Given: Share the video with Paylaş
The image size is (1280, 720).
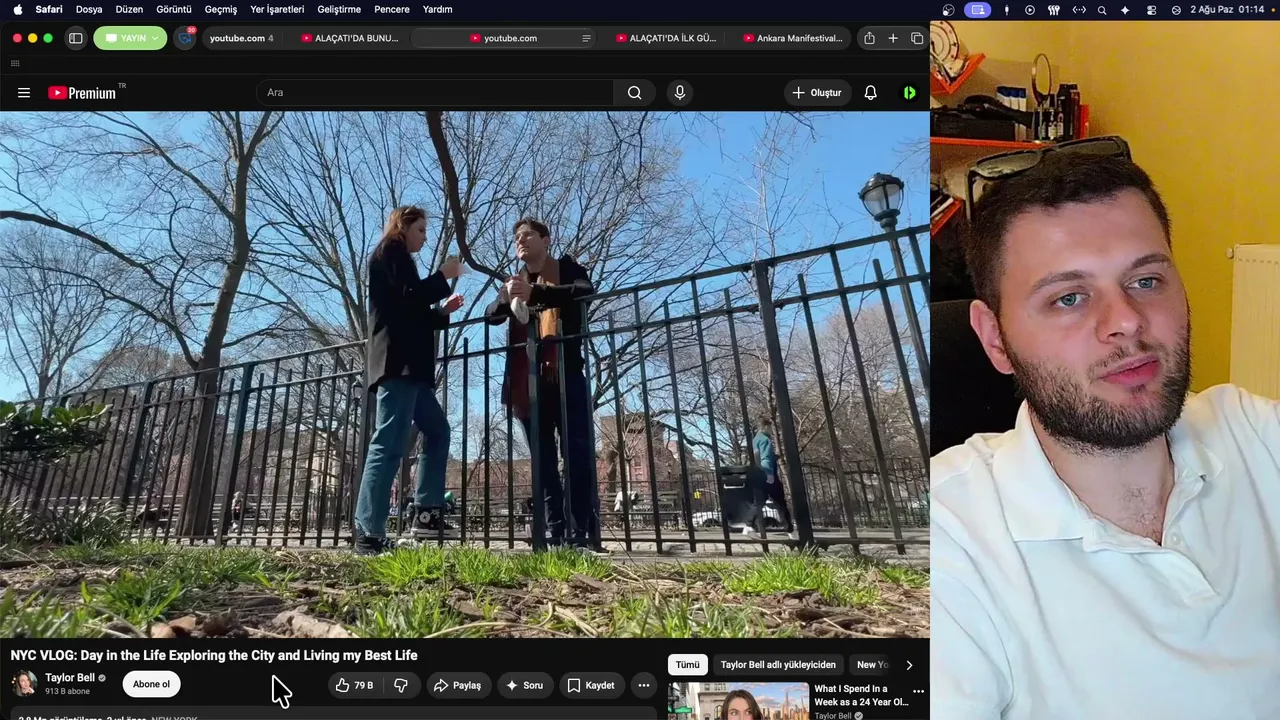Looking at the screenshot, I should click(x=457, y=685).
